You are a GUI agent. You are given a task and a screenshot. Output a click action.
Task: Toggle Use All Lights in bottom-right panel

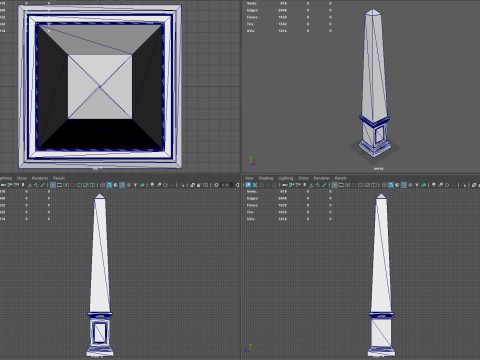[417, 185]
